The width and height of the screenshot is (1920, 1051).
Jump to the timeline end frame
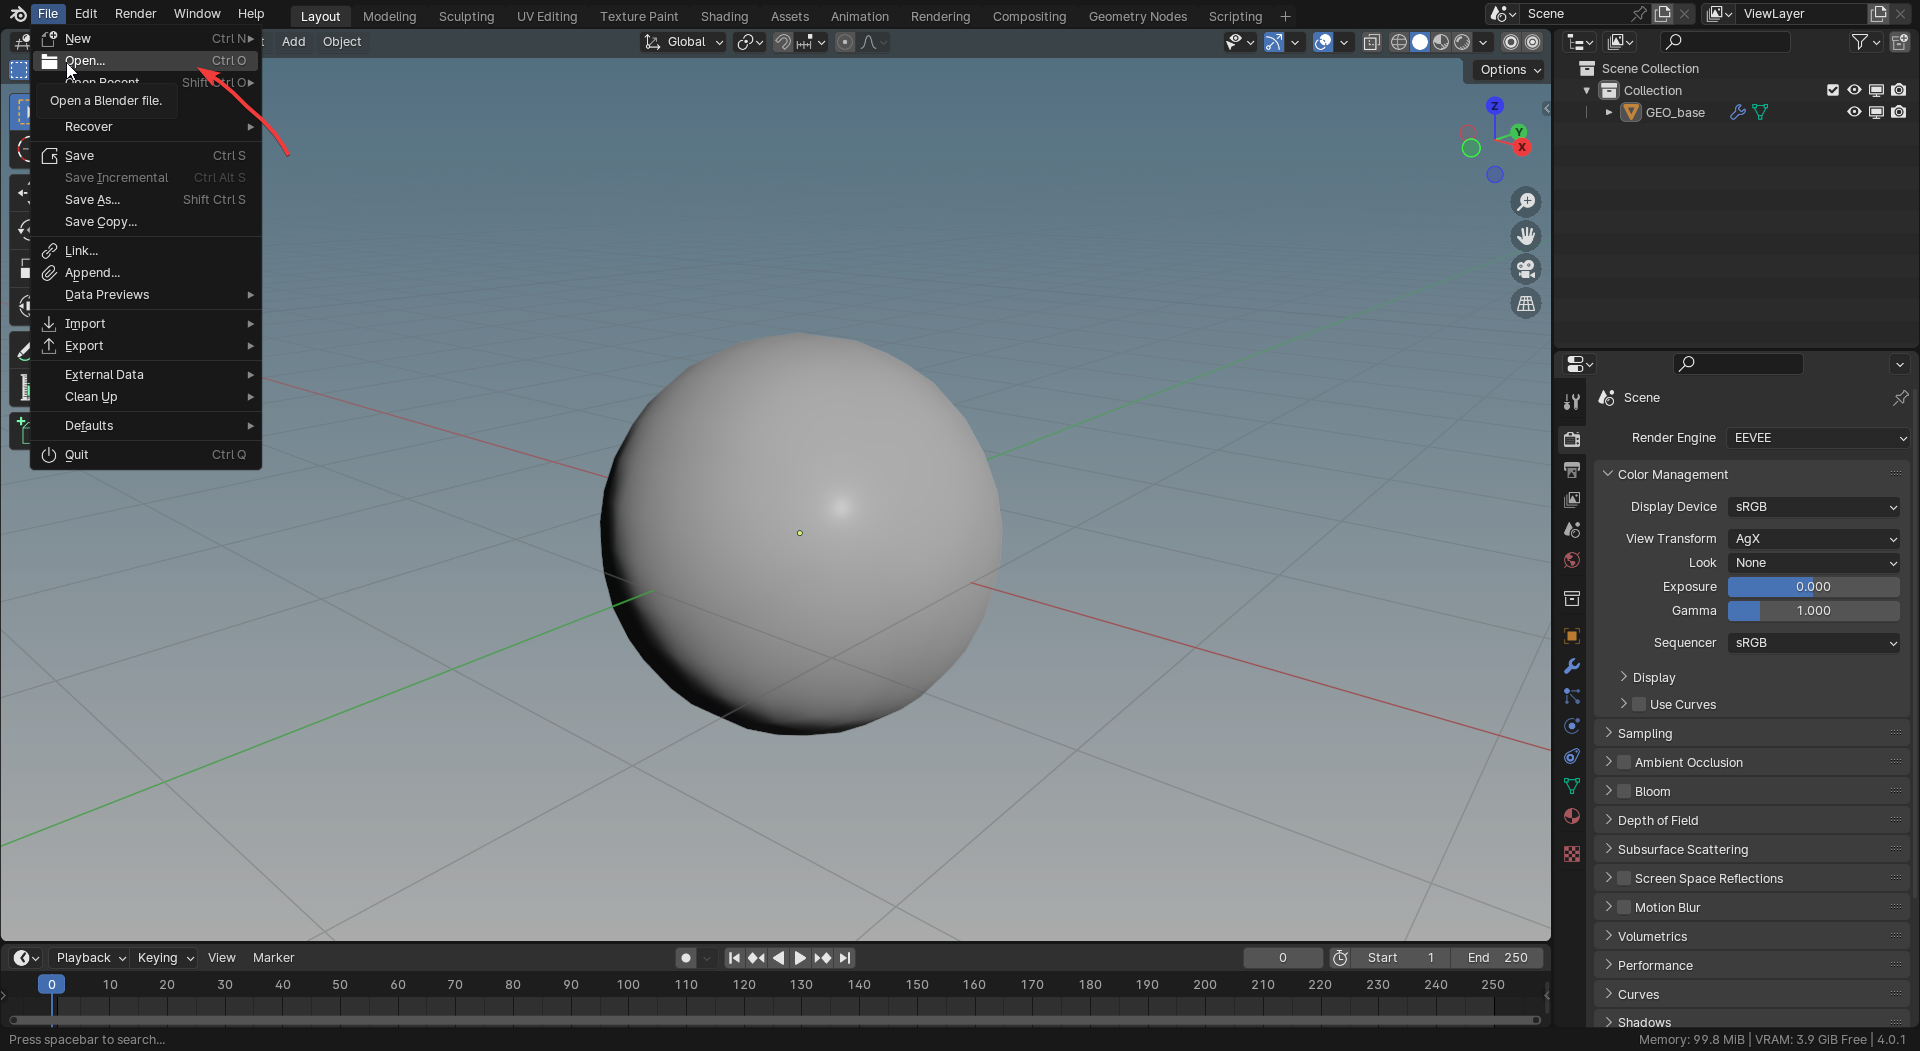click(x=845, y=958)
